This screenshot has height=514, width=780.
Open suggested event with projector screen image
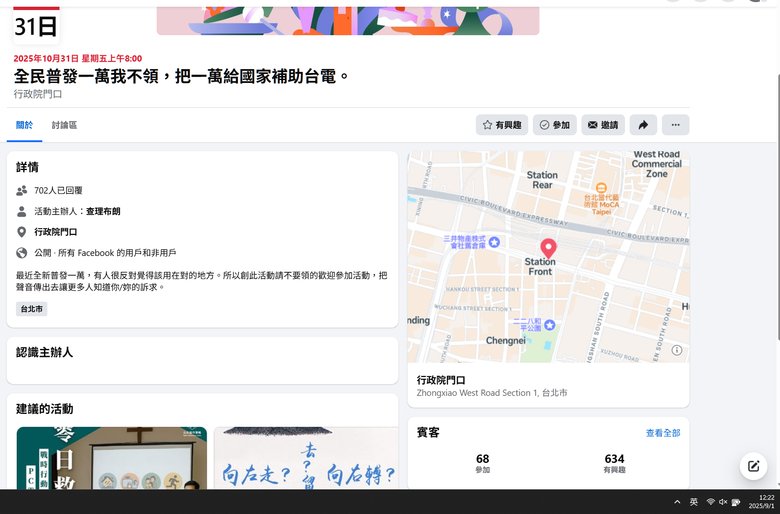(x=111, y=458)
